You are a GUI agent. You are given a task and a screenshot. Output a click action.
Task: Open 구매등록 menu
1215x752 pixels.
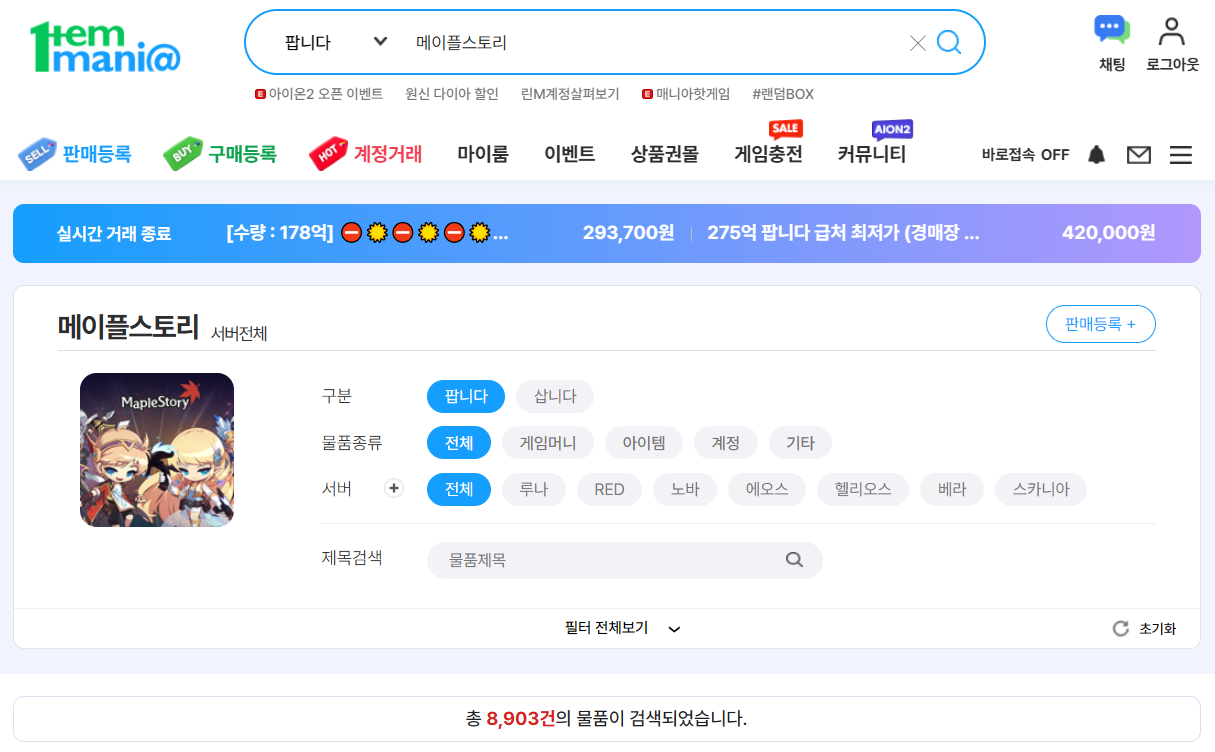tap(242, 154)
